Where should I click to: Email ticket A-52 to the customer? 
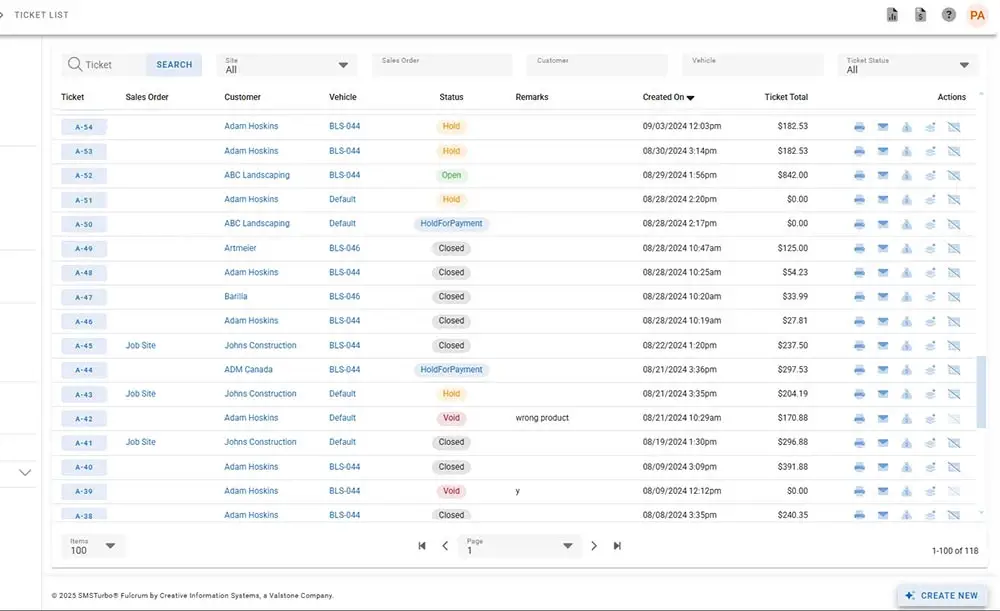(883, 175)
